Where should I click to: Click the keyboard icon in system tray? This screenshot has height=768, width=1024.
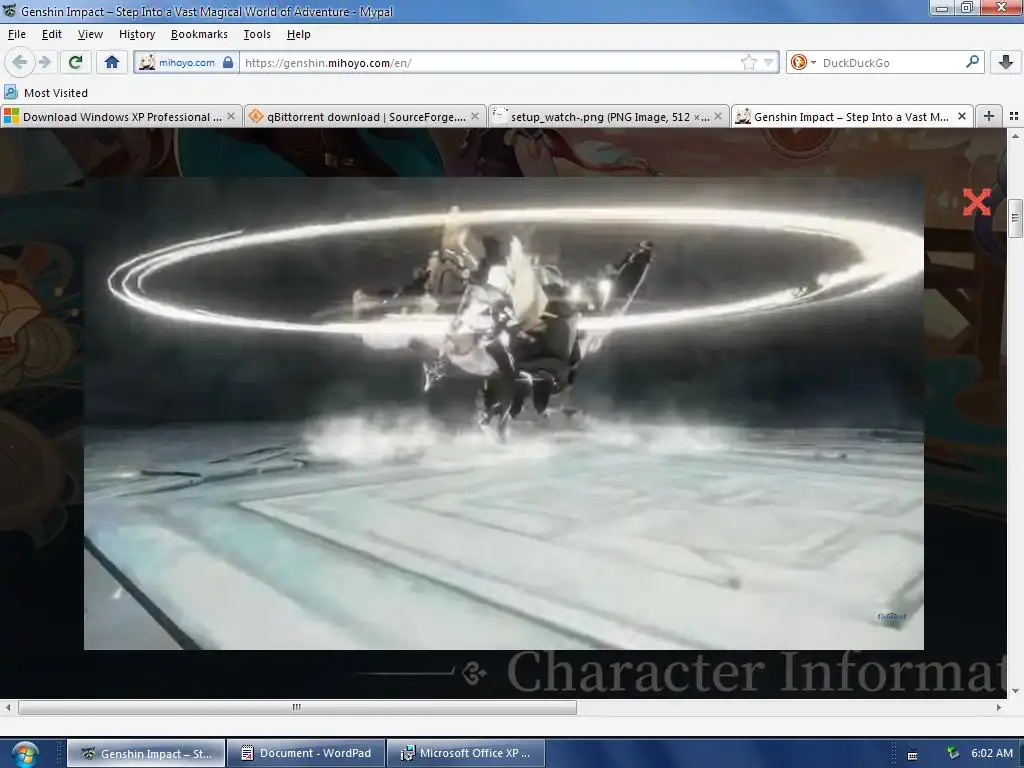coord(912,755)
